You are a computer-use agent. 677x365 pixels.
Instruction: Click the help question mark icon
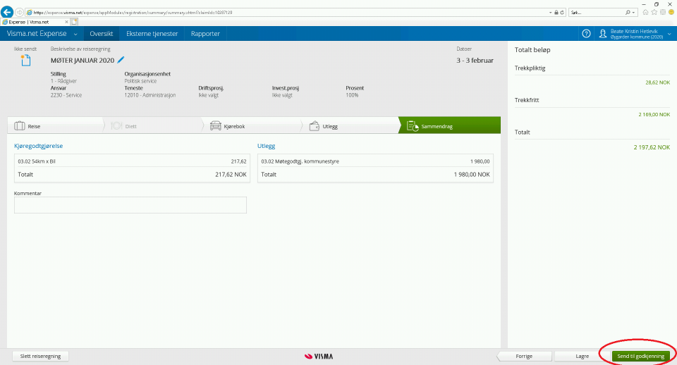(586, 34)
